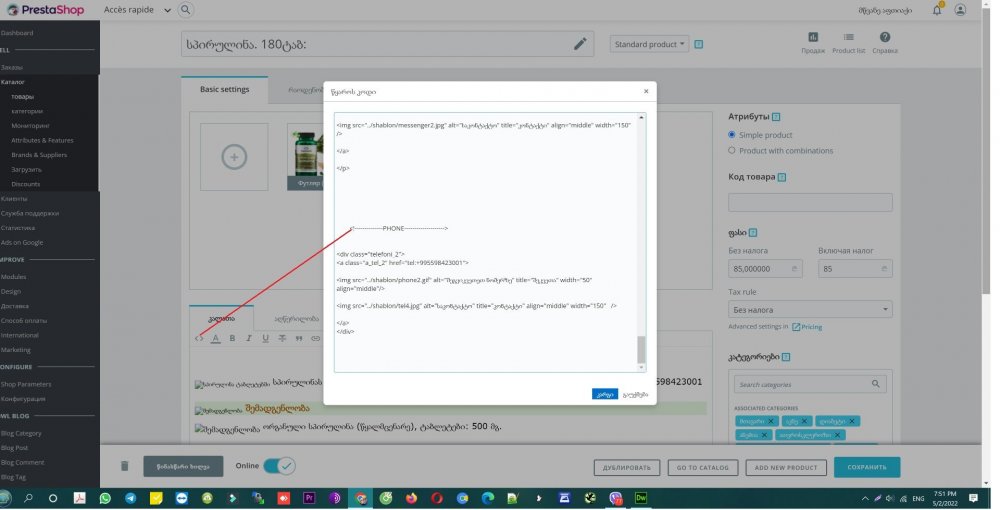Toggle underline formatting in the editor
The height and width of the screenshot is (510, 1000).
click(x=265, y=339)
